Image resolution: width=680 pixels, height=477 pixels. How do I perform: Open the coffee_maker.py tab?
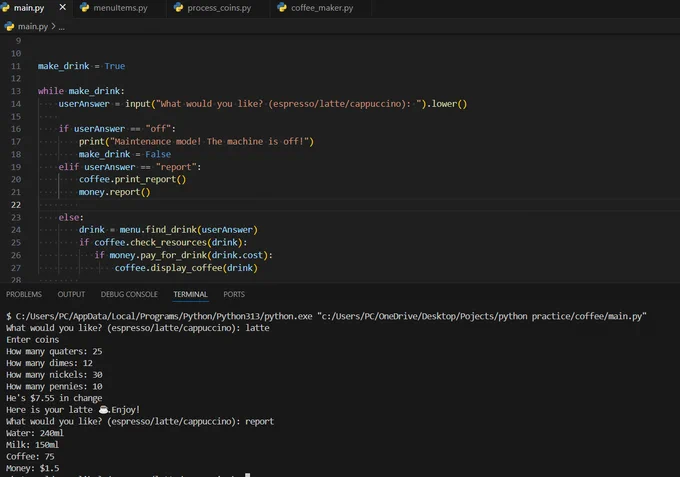[322, 8]
